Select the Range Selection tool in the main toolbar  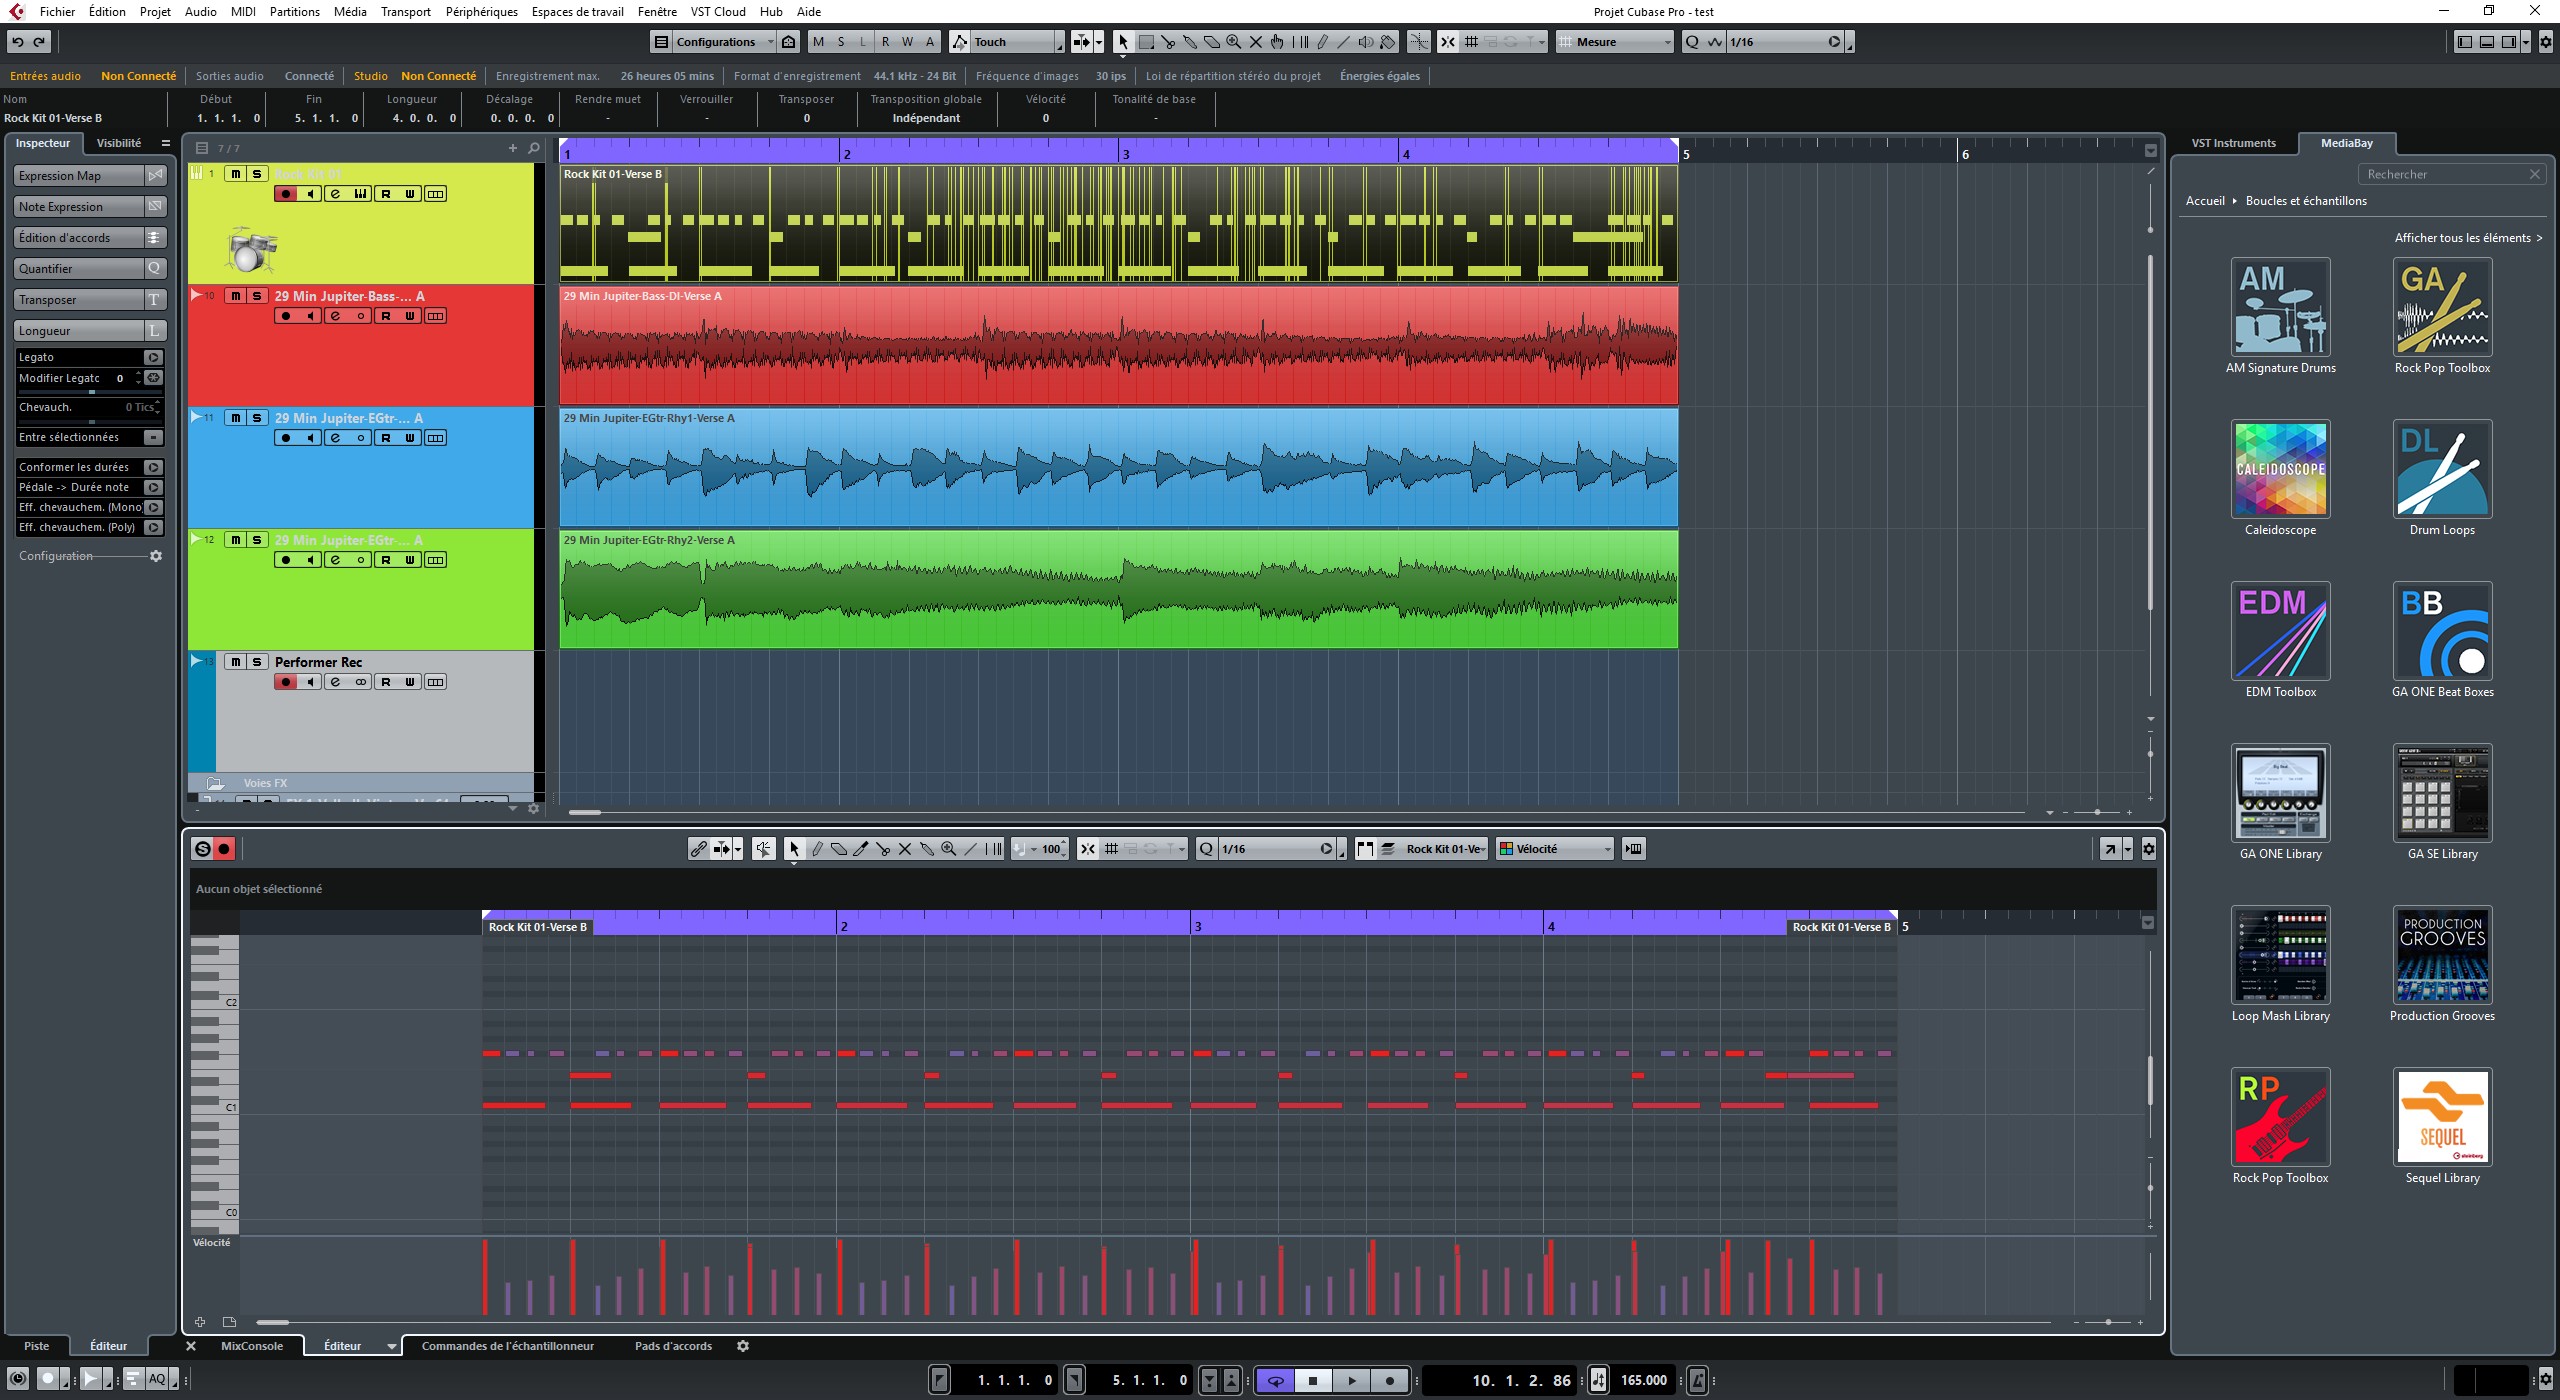point(1146,42)
